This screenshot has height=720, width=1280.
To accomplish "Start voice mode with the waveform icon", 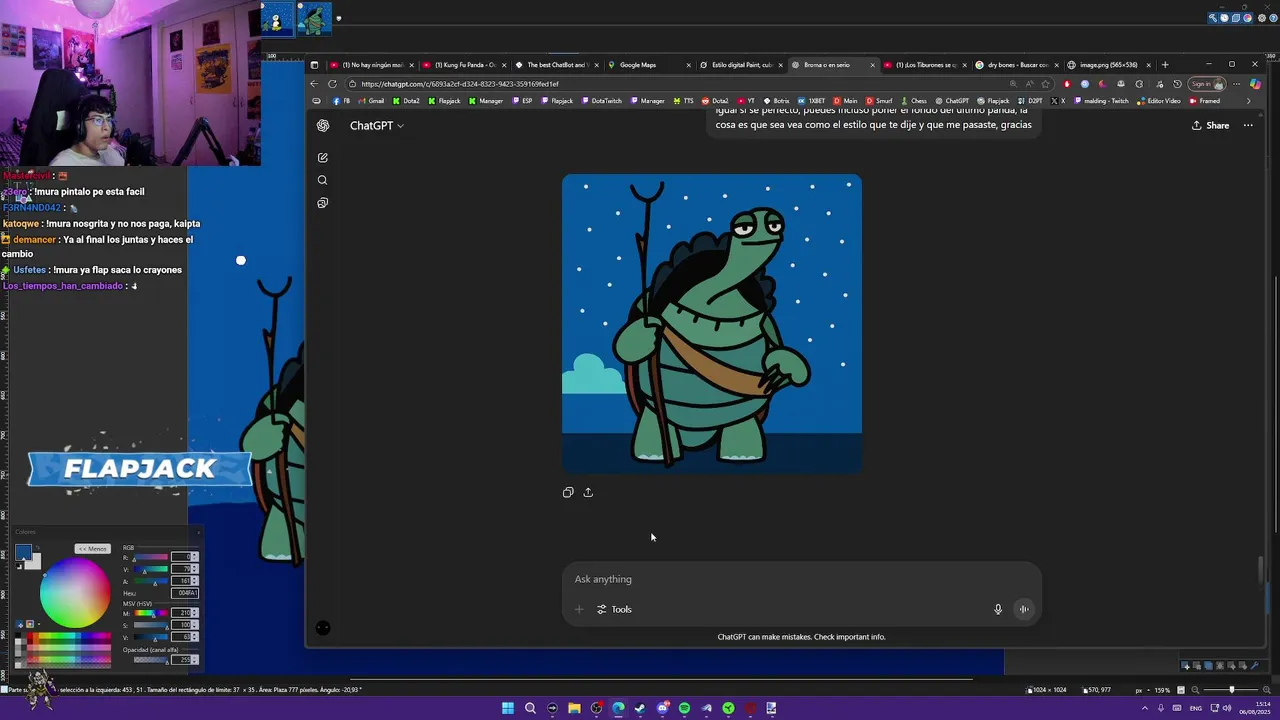I will pyautogui.click(x=1023, y=609).
